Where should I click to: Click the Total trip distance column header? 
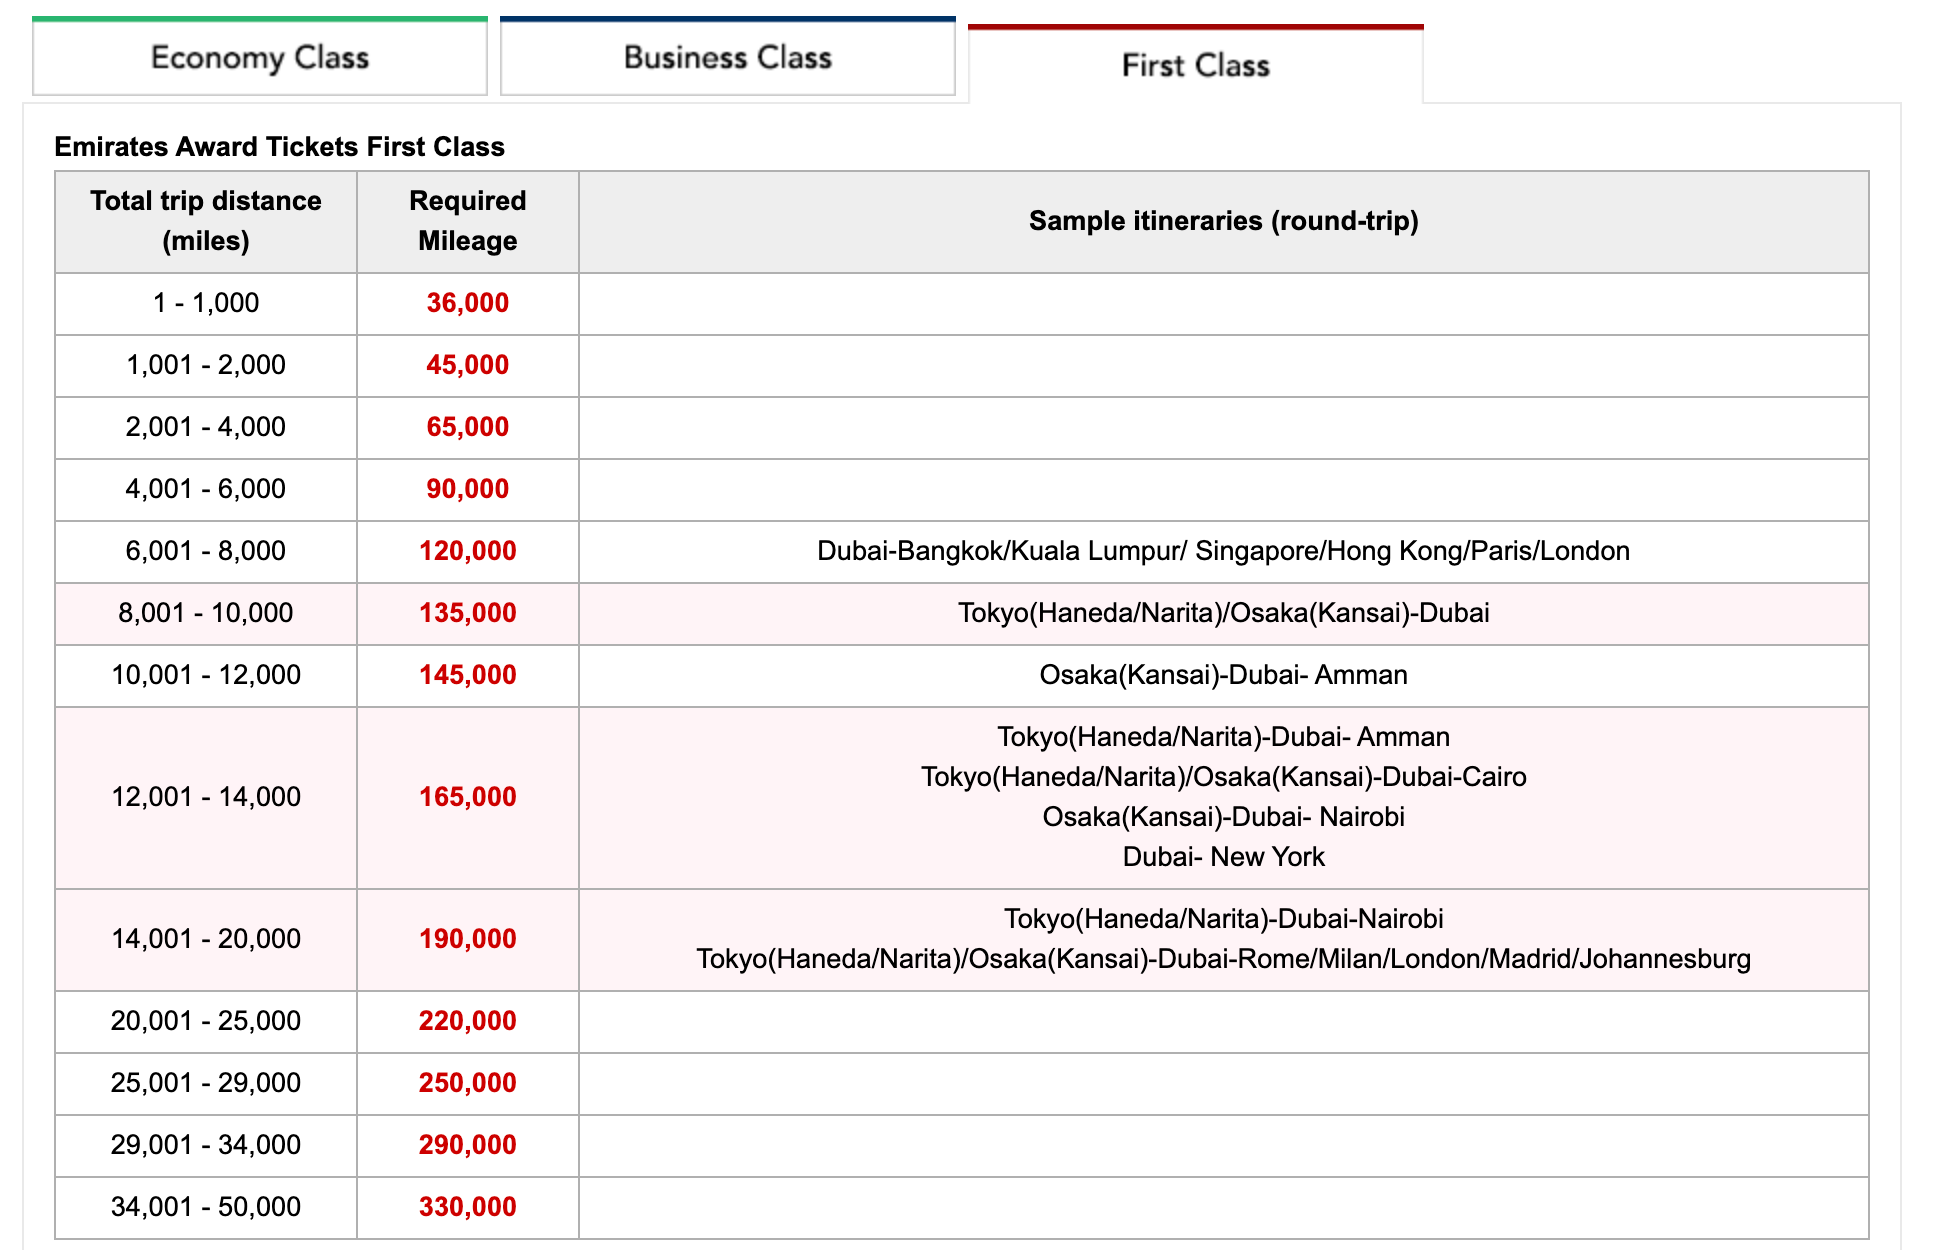point(206,221)
